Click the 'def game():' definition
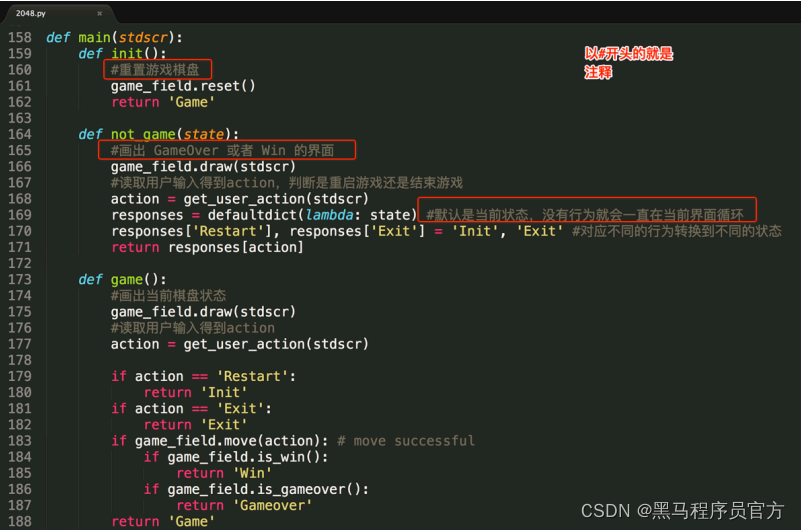 pos(122,280)
